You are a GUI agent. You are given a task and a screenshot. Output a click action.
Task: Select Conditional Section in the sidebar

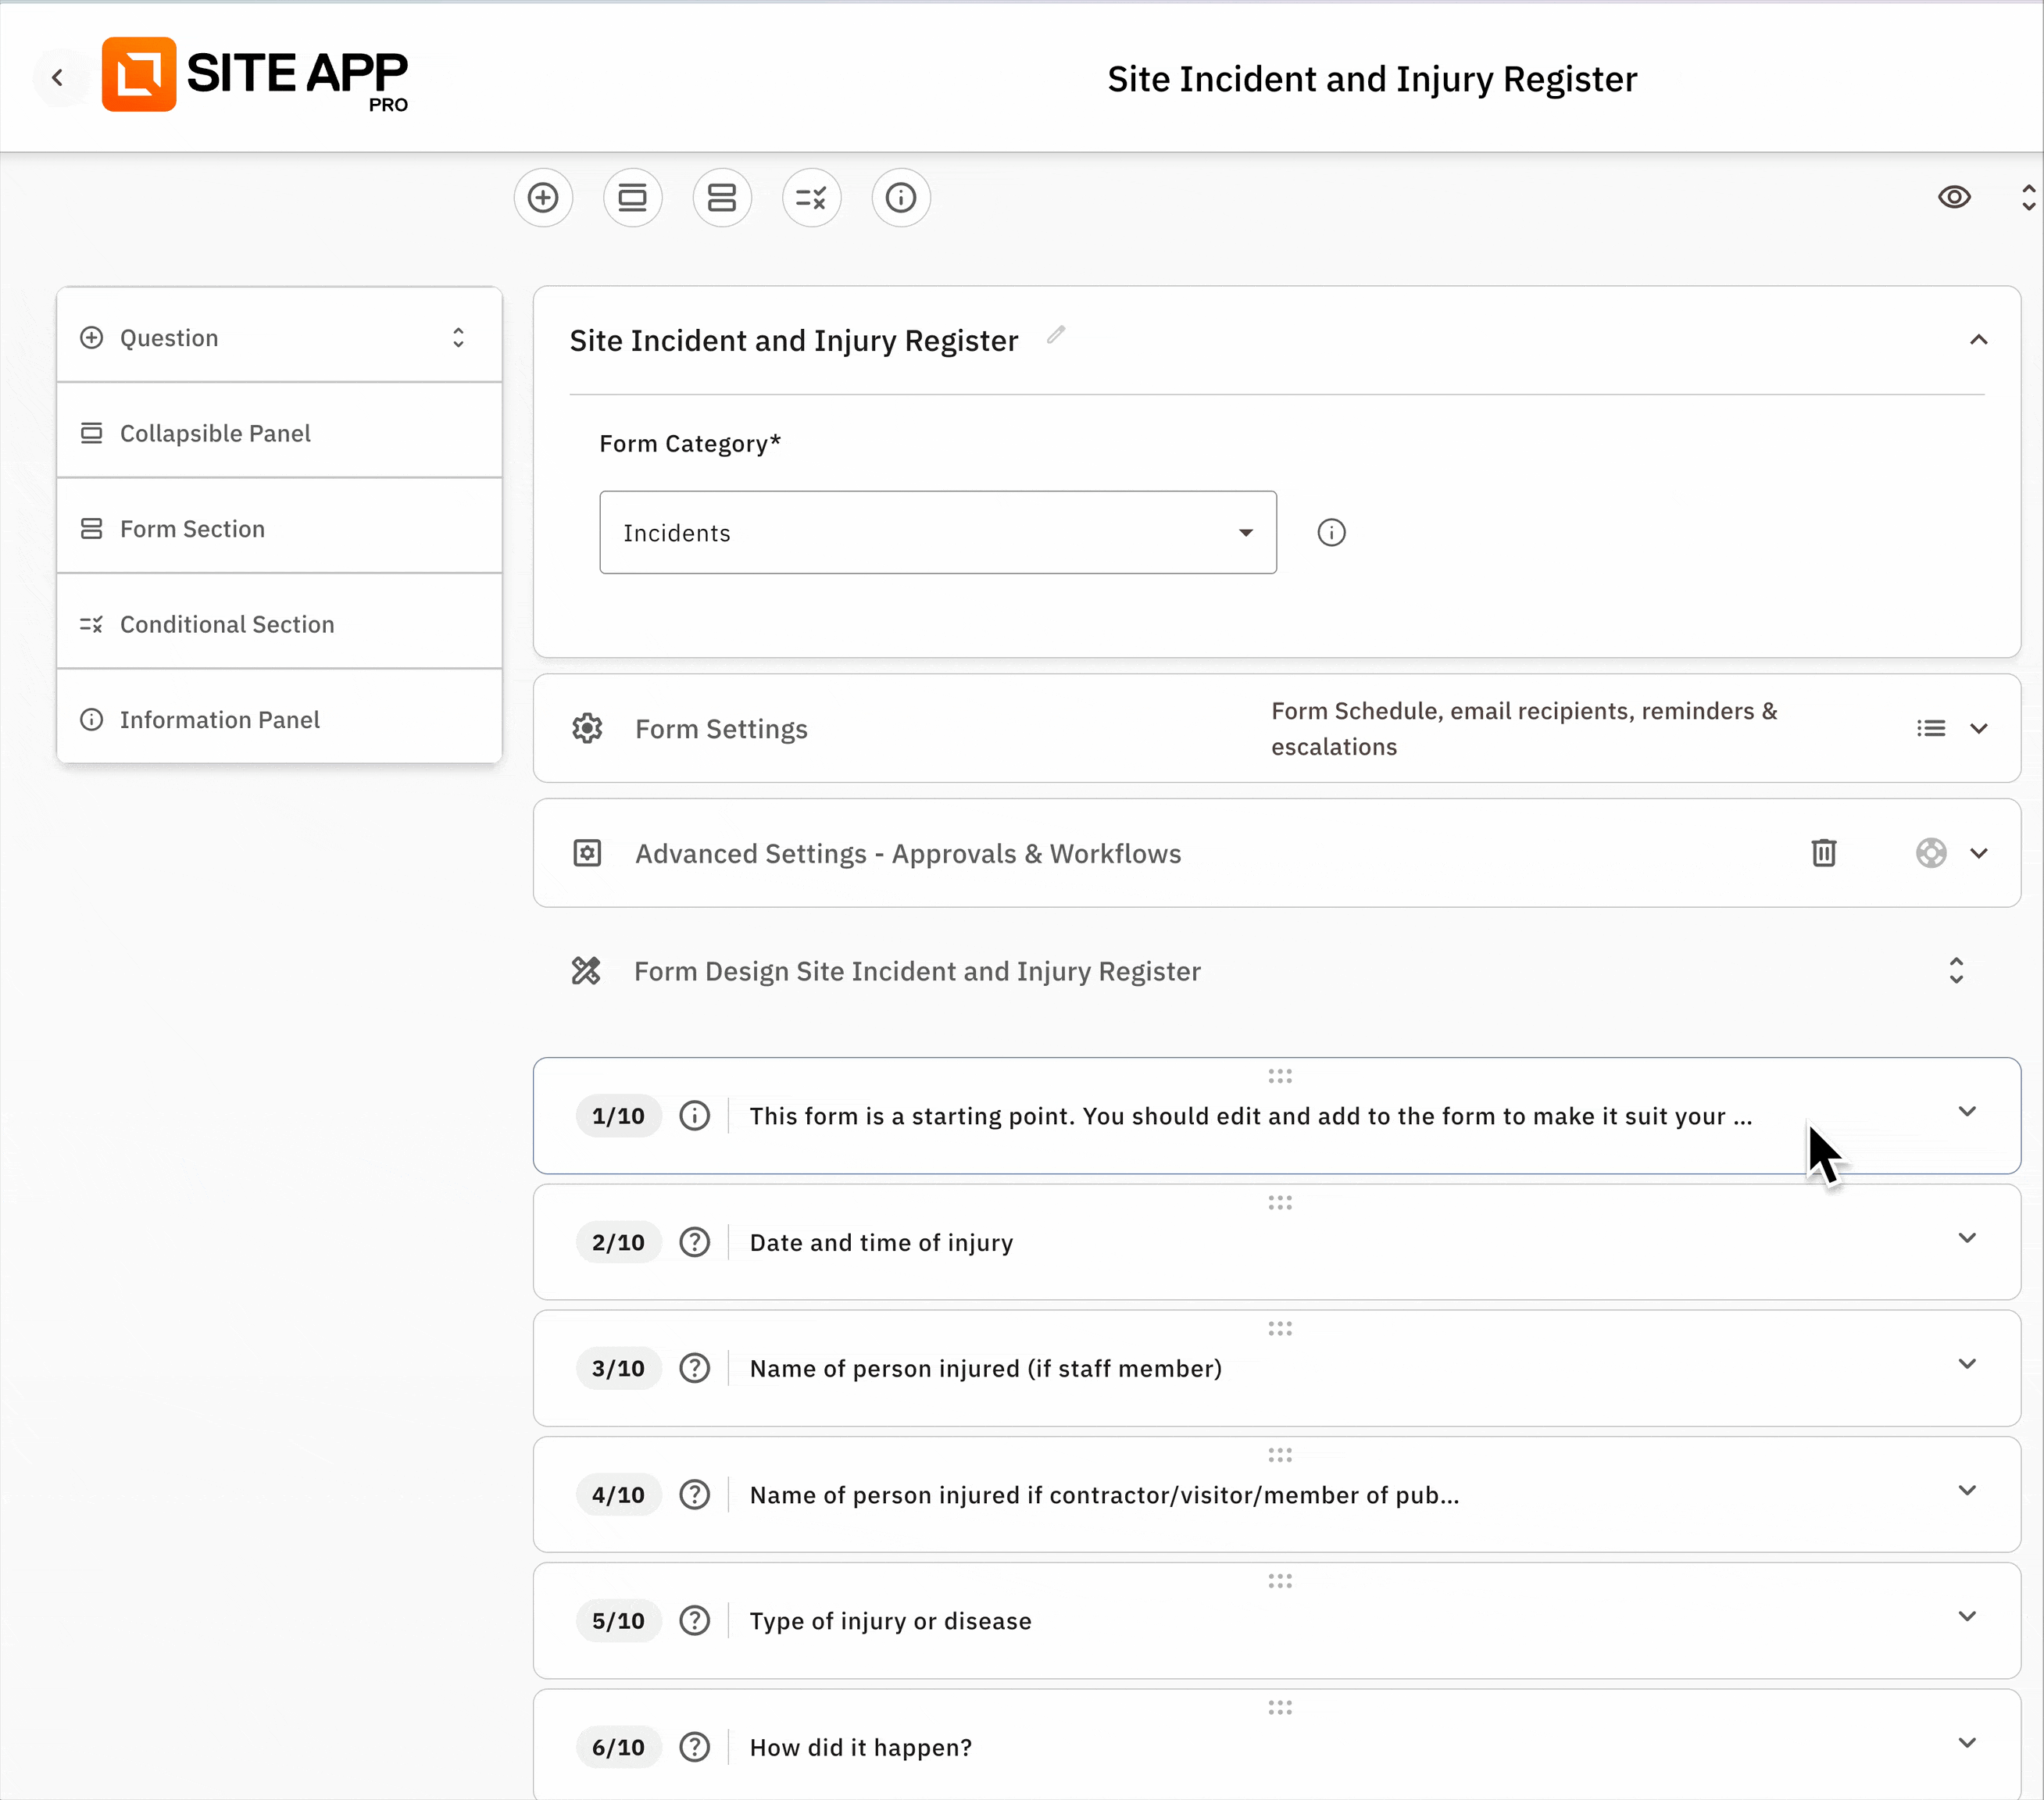pos(227,624)
